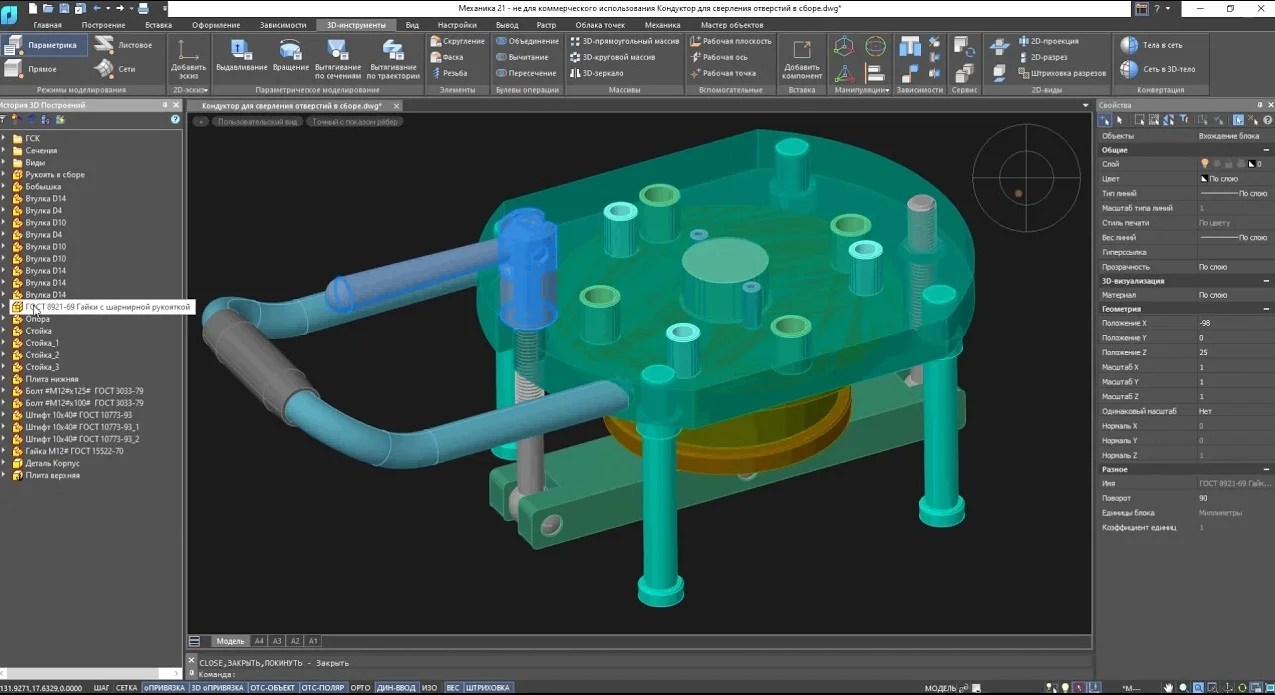Select the 3D-зеркало mirror tool
1275x695 pixels.
point(596,73)
